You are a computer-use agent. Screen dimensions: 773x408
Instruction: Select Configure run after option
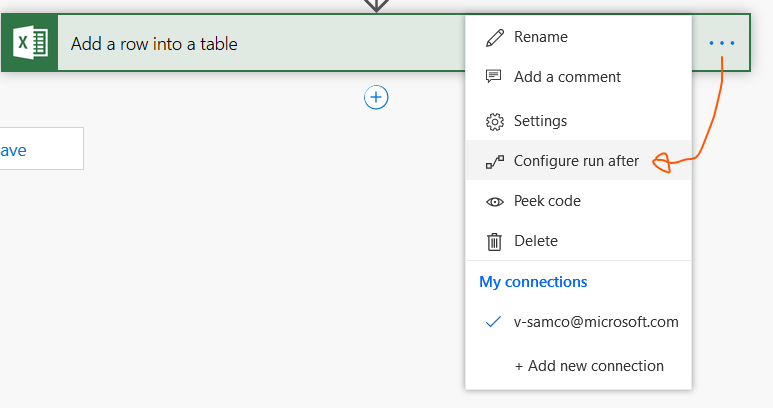tap(578, 161)
